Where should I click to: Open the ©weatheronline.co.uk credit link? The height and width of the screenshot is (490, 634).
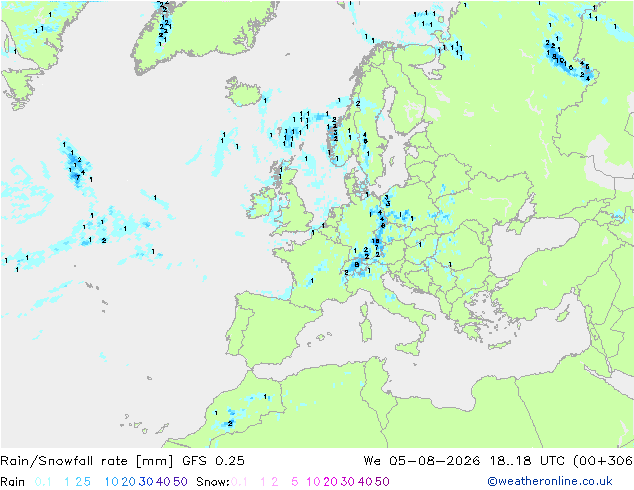pos(550,481)
